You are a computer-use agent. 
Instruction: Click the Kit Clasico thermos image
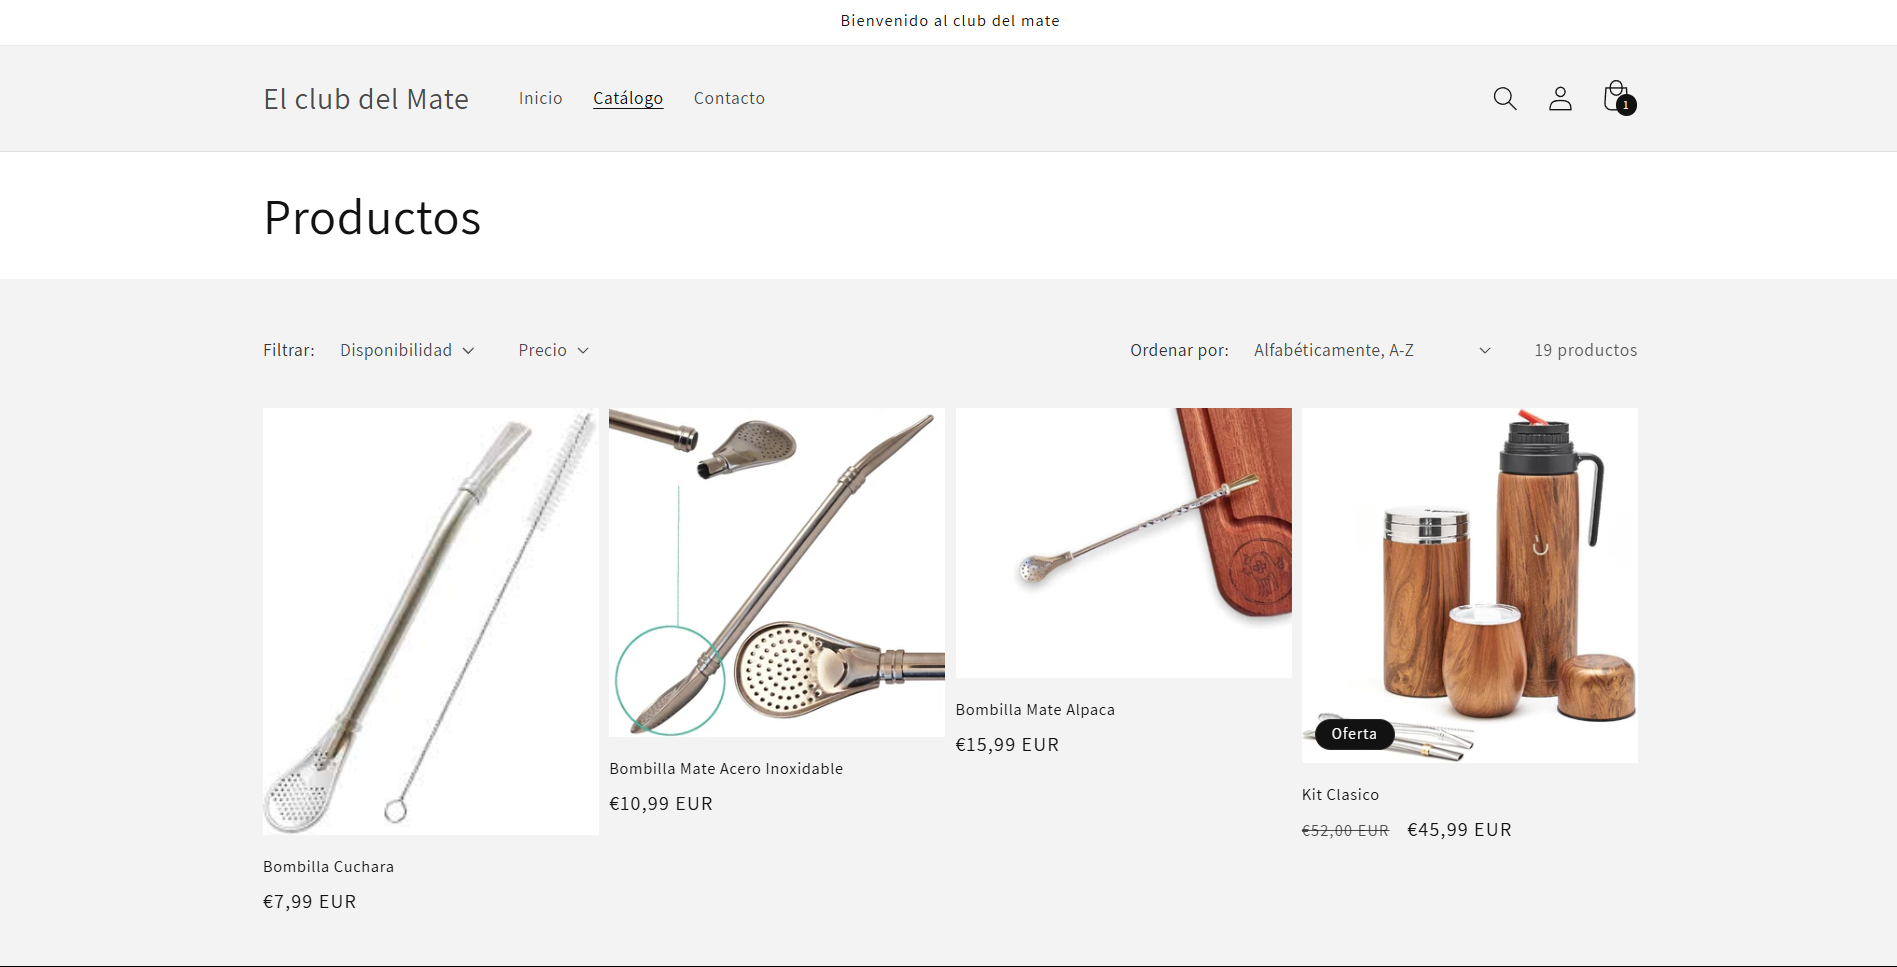[1469, 585]
